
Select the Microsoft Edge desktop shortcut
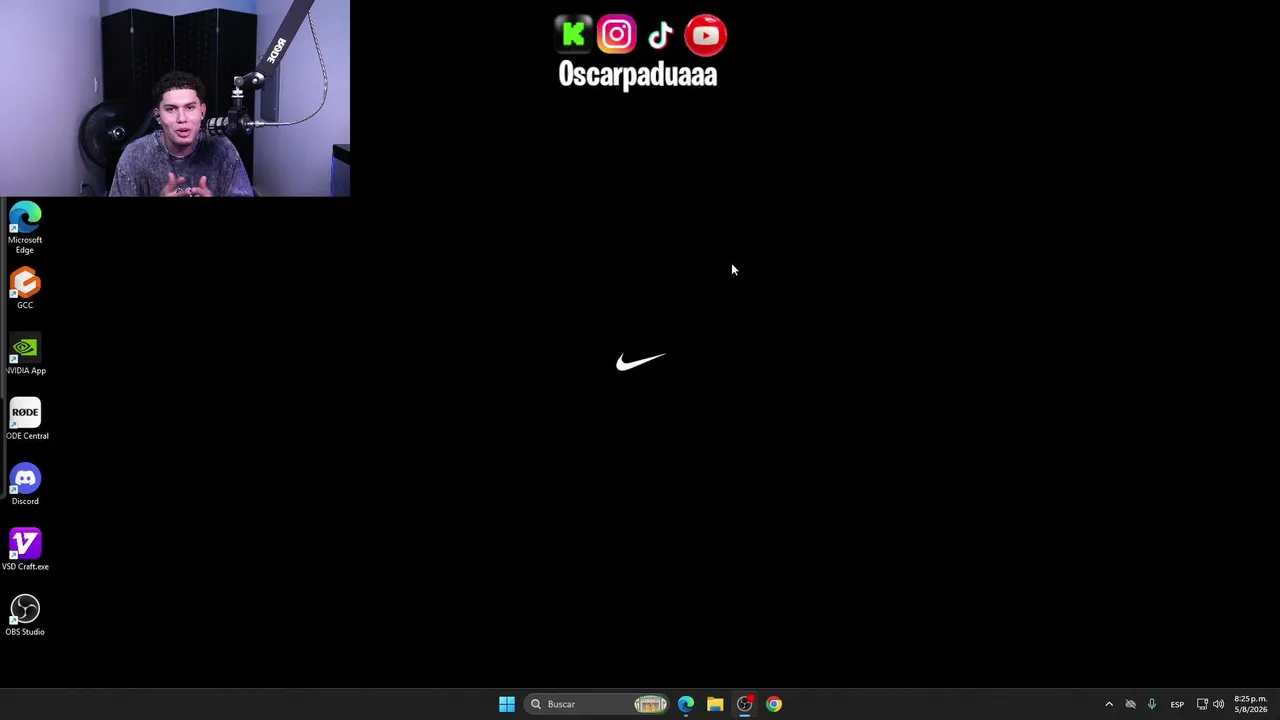(x=25, y=228)
